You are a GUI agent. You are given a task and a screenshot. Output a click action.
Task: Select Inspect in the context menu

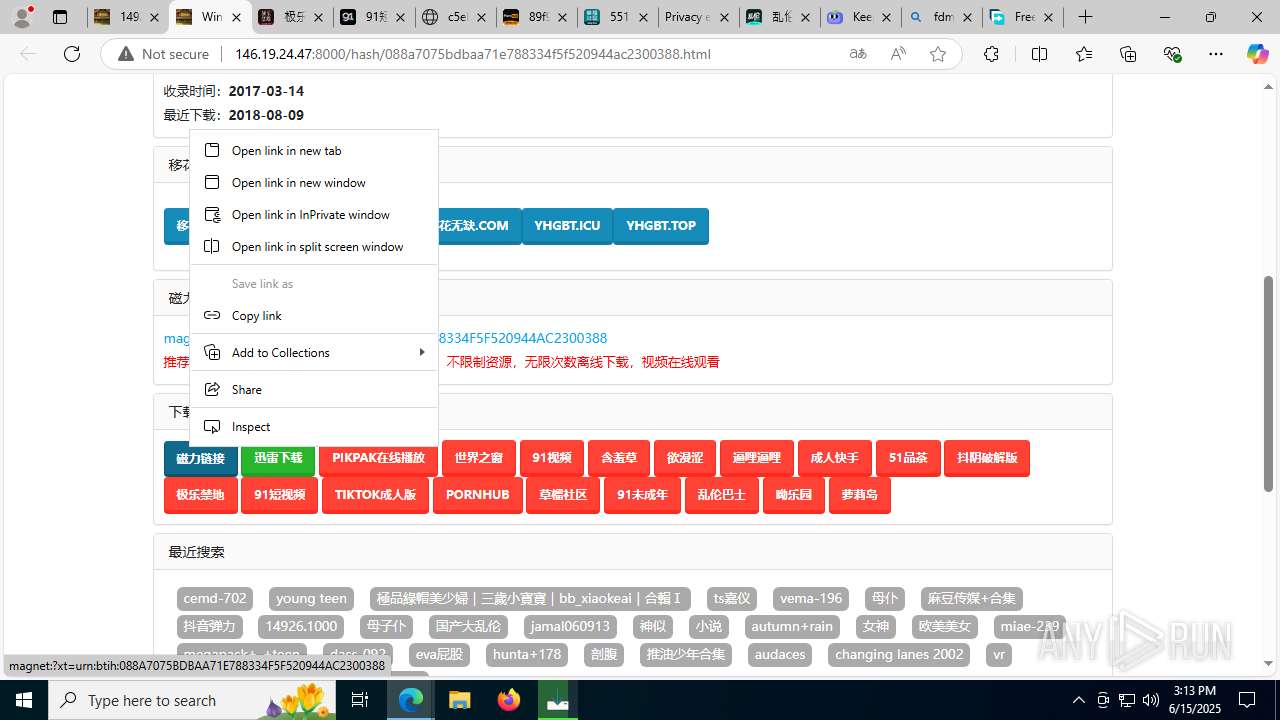tap(314, 426)
